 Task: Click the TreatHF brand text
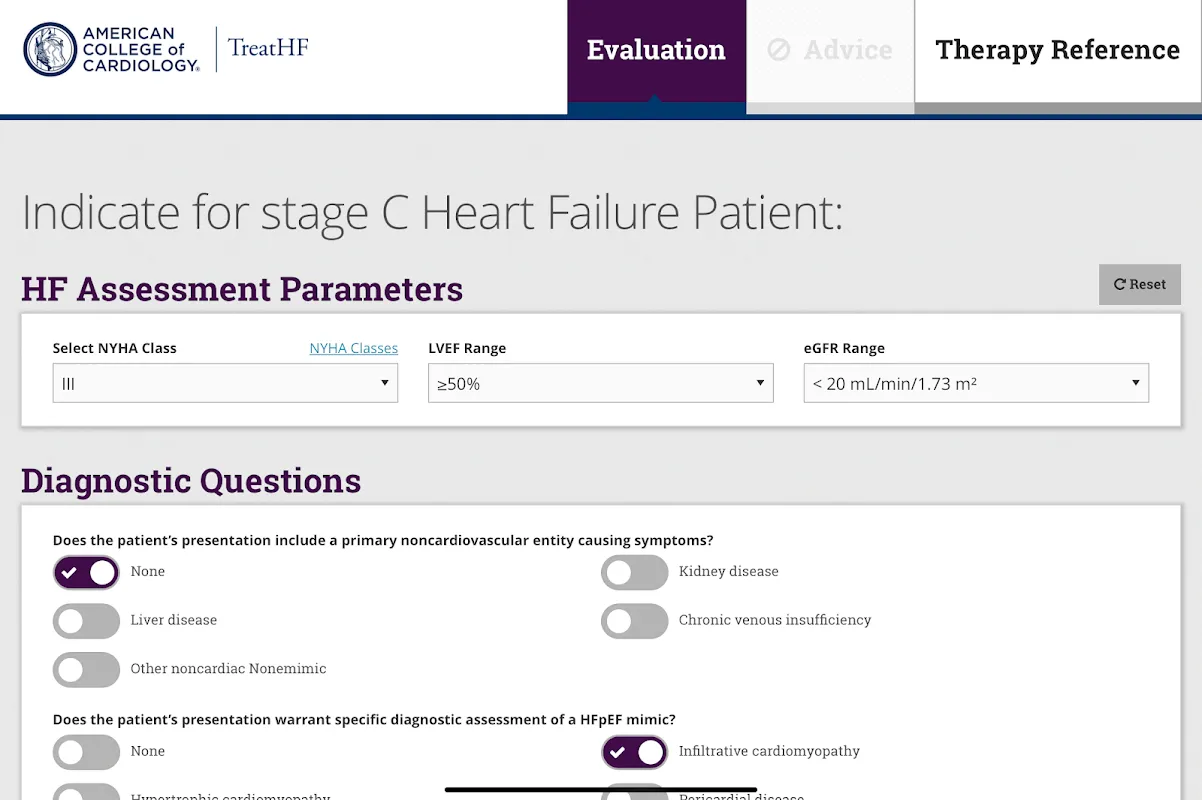click(268, 47)
